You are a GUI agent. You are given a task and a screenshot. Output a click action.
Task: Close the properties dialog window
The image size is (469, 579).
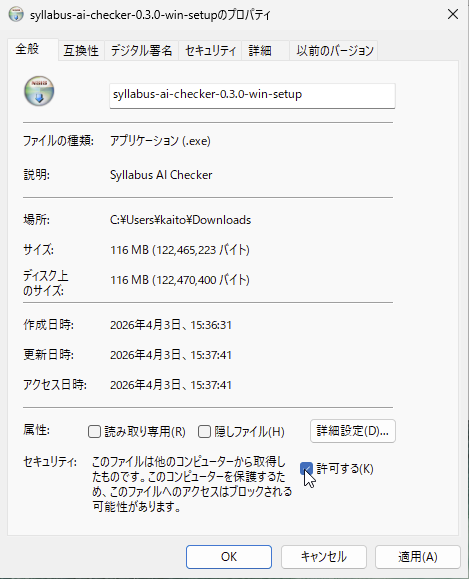click(453, 14)
